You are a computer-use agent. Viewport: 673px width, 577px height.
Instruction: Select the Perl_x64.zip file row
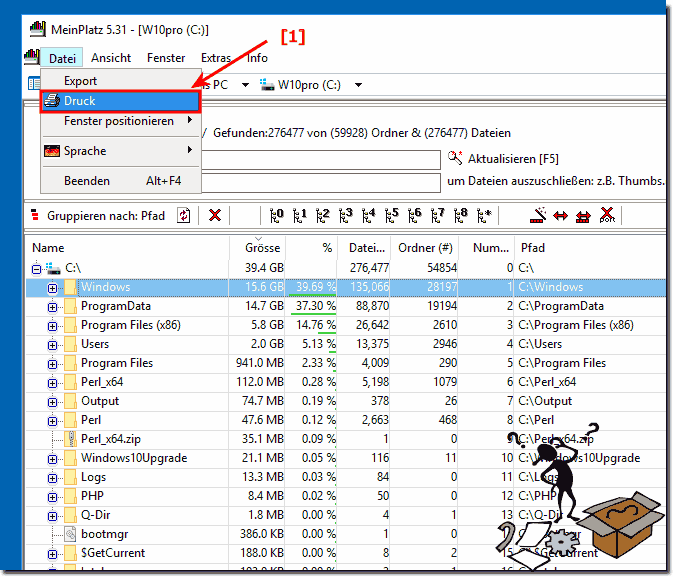[x=346, y=439]
